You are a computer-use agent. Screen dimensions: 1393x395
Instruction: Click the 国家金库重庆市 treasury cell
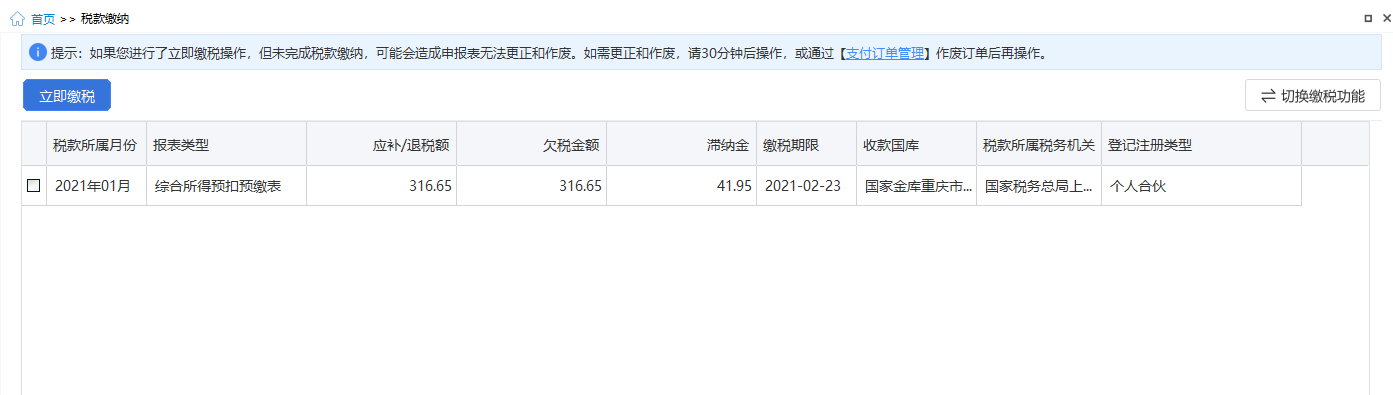[x=916, y=186]
